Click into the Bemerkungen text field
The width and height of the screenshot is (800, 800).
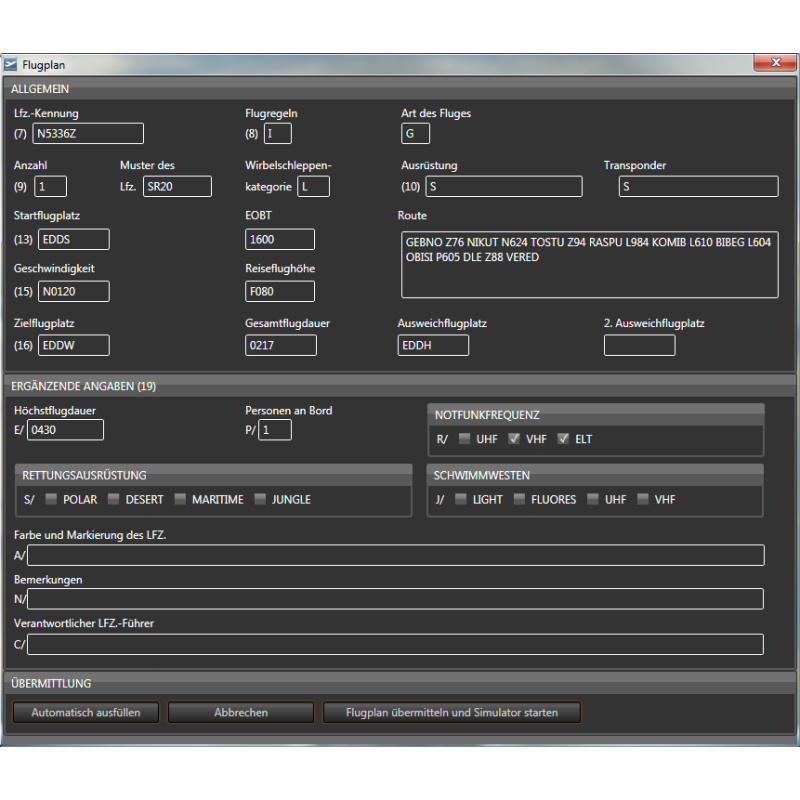click(395, 599)
